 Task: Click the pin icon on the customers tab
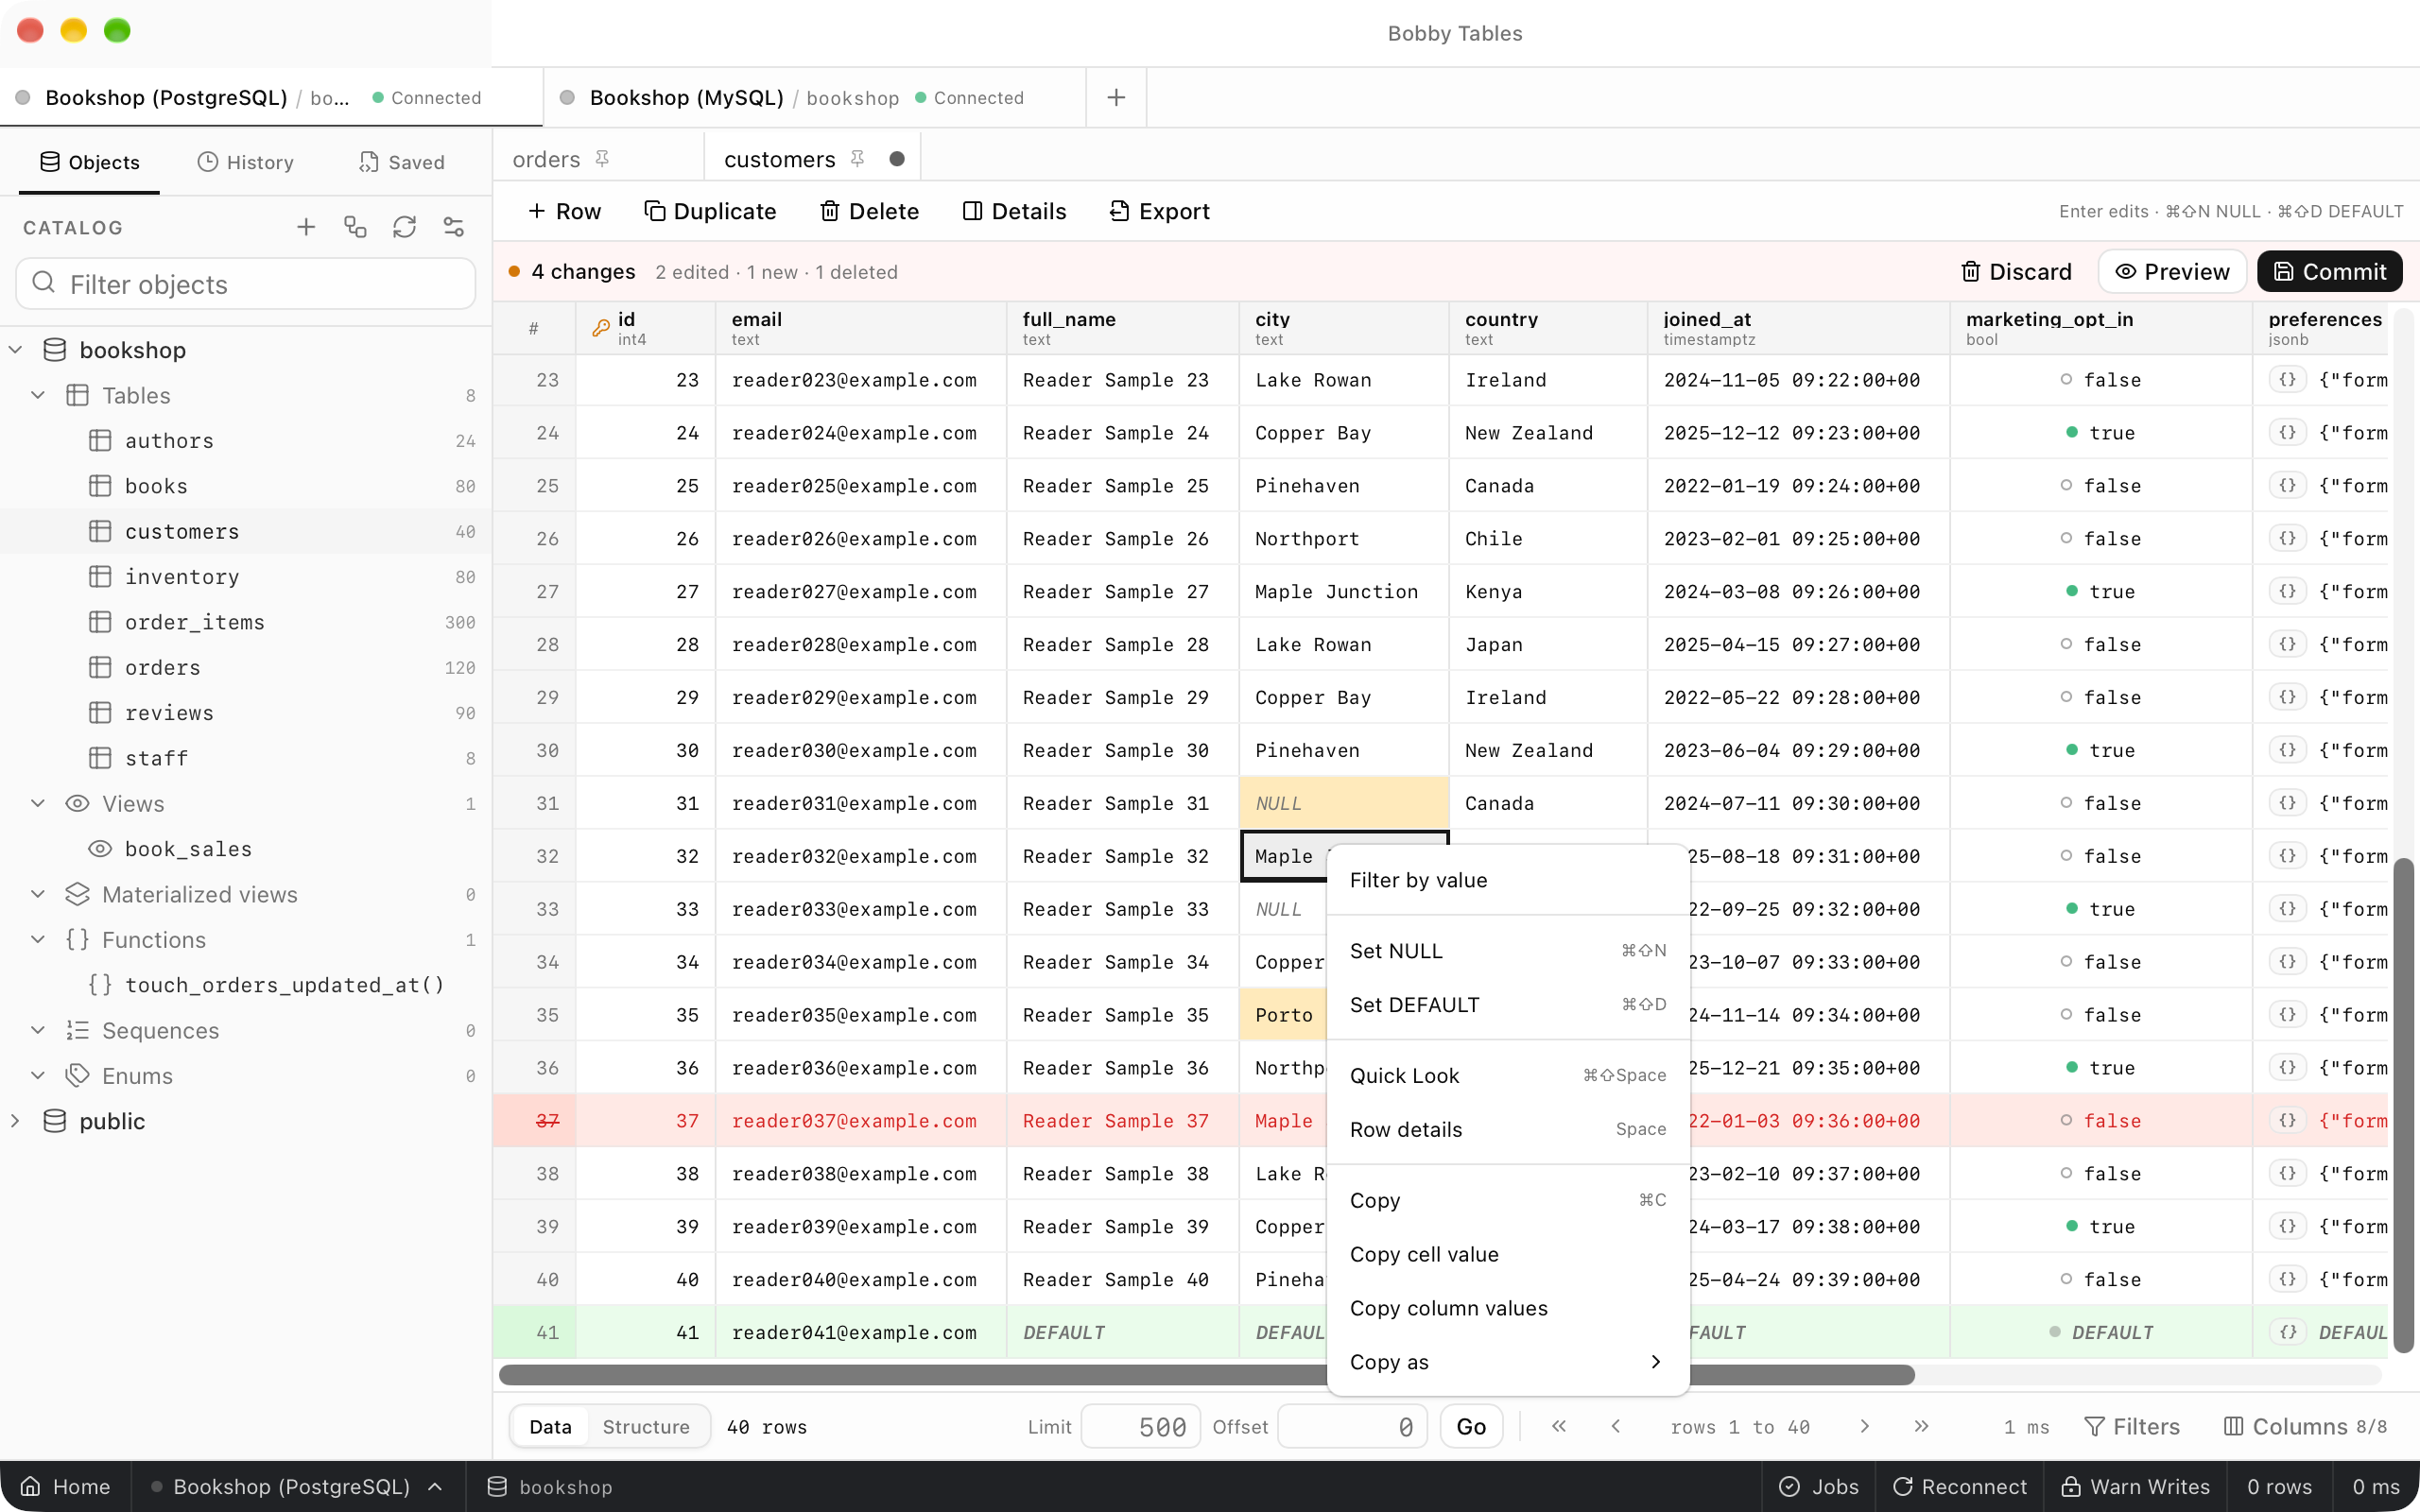pos(857,159)
